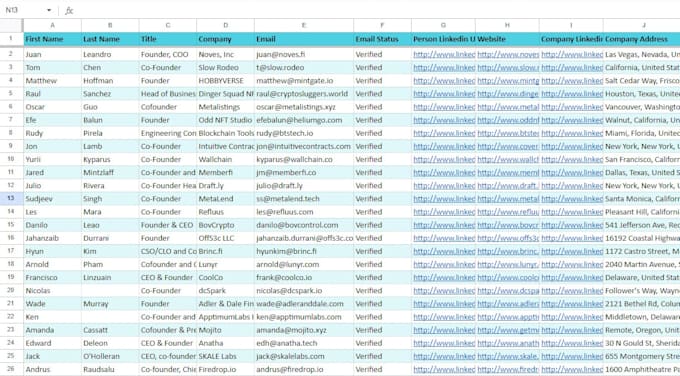Open the brinc website link in row 17
This screenshot has height=376, width=680.
[508, 252]
